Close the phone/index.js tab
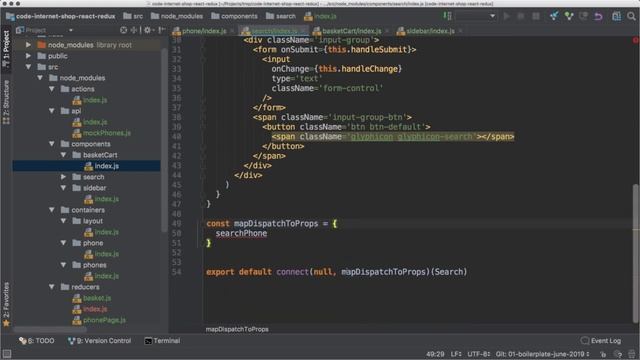The image size is (640, 360). tap(232, 31)
